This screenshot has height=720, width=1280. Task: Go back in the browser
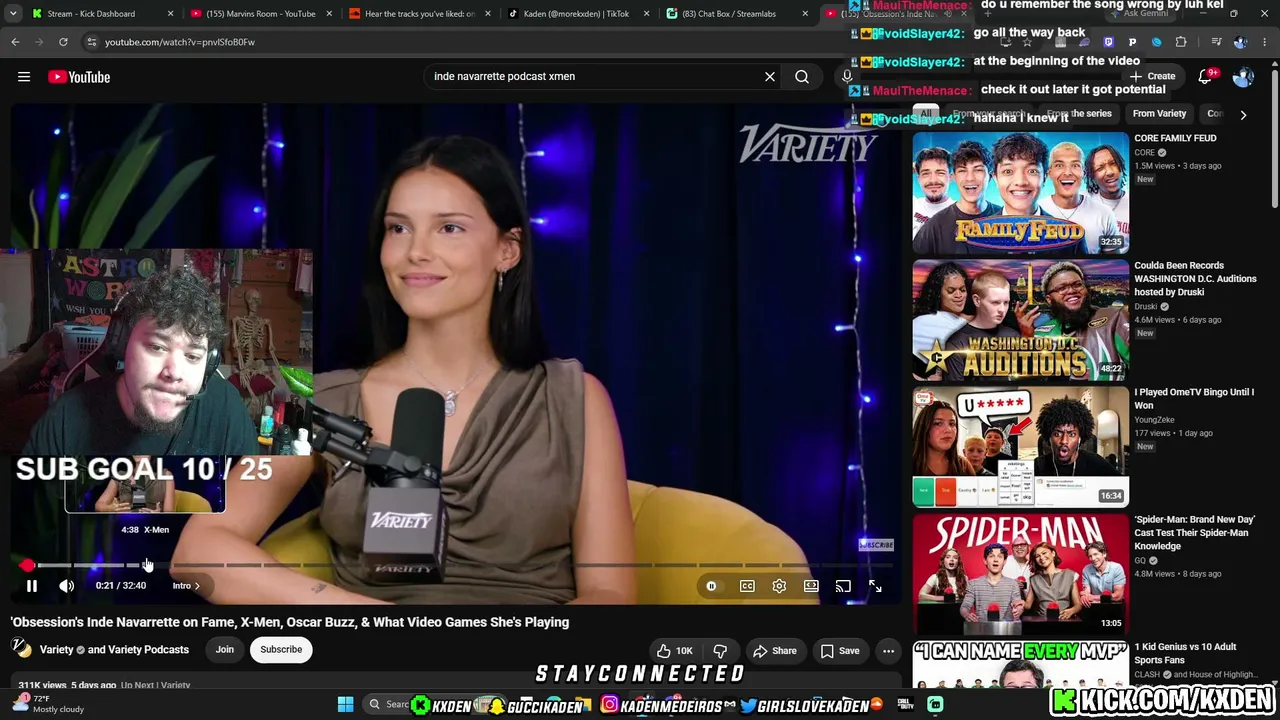pos(15,42)
